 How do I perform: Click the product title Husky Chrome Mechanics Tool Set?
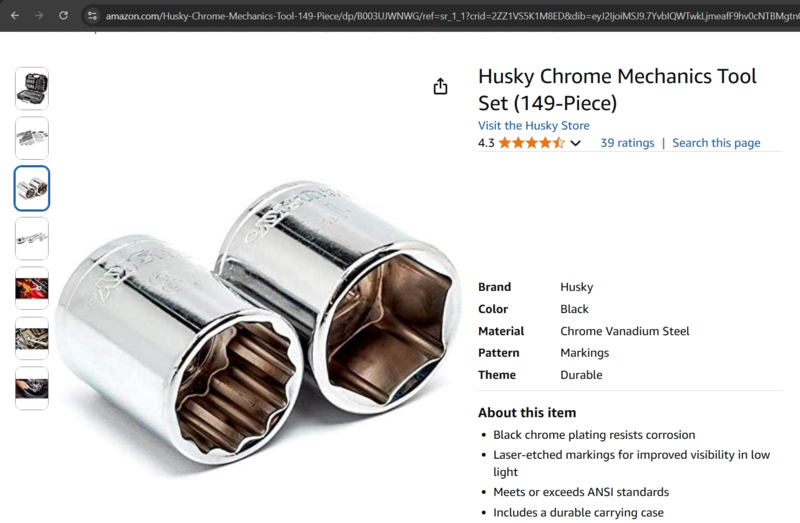click(x=617, y=90)
